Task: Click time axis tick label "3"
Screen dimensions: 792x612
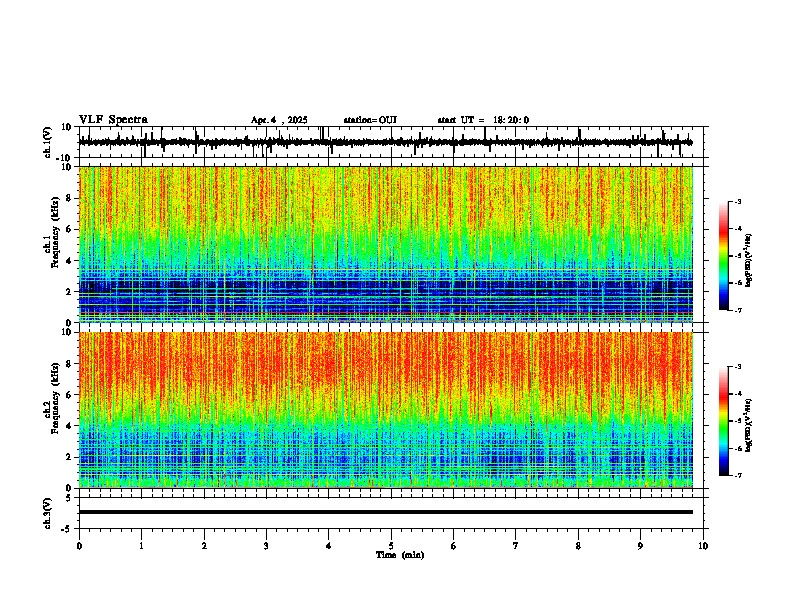Action: pos(266,546)
